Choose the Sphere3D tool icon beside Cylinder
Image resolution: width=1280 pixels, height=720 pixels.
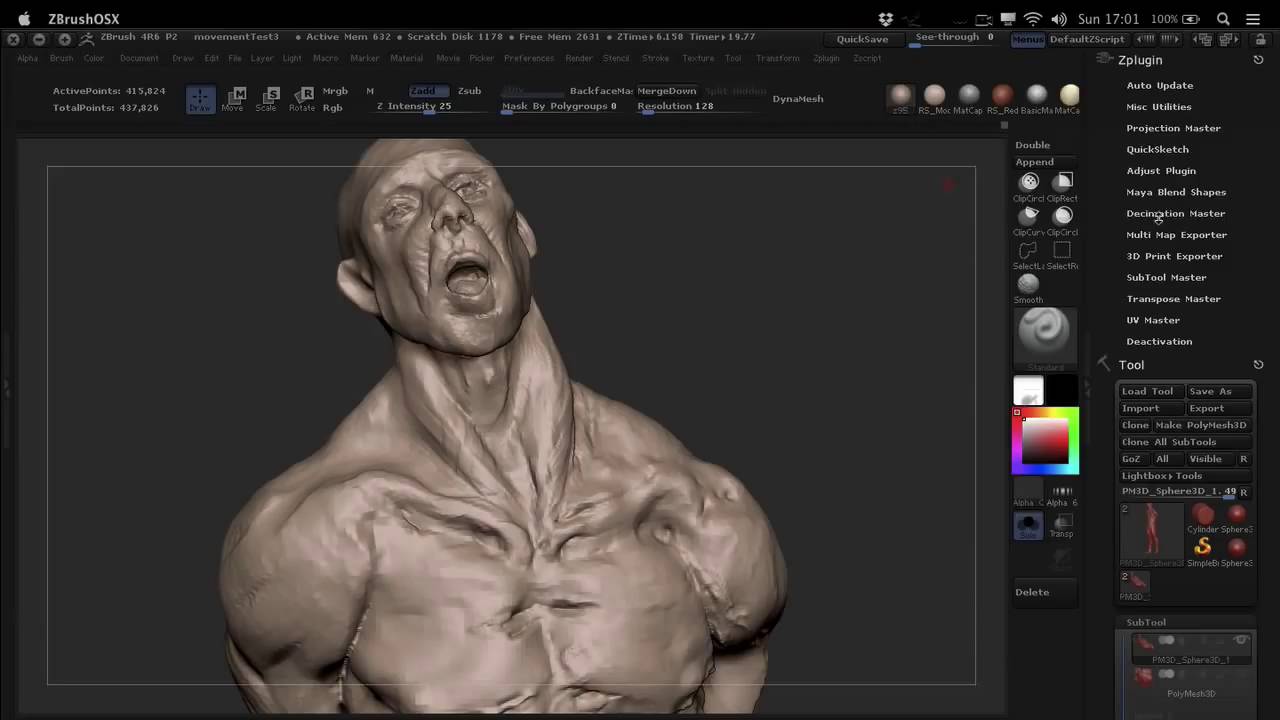1237,514
